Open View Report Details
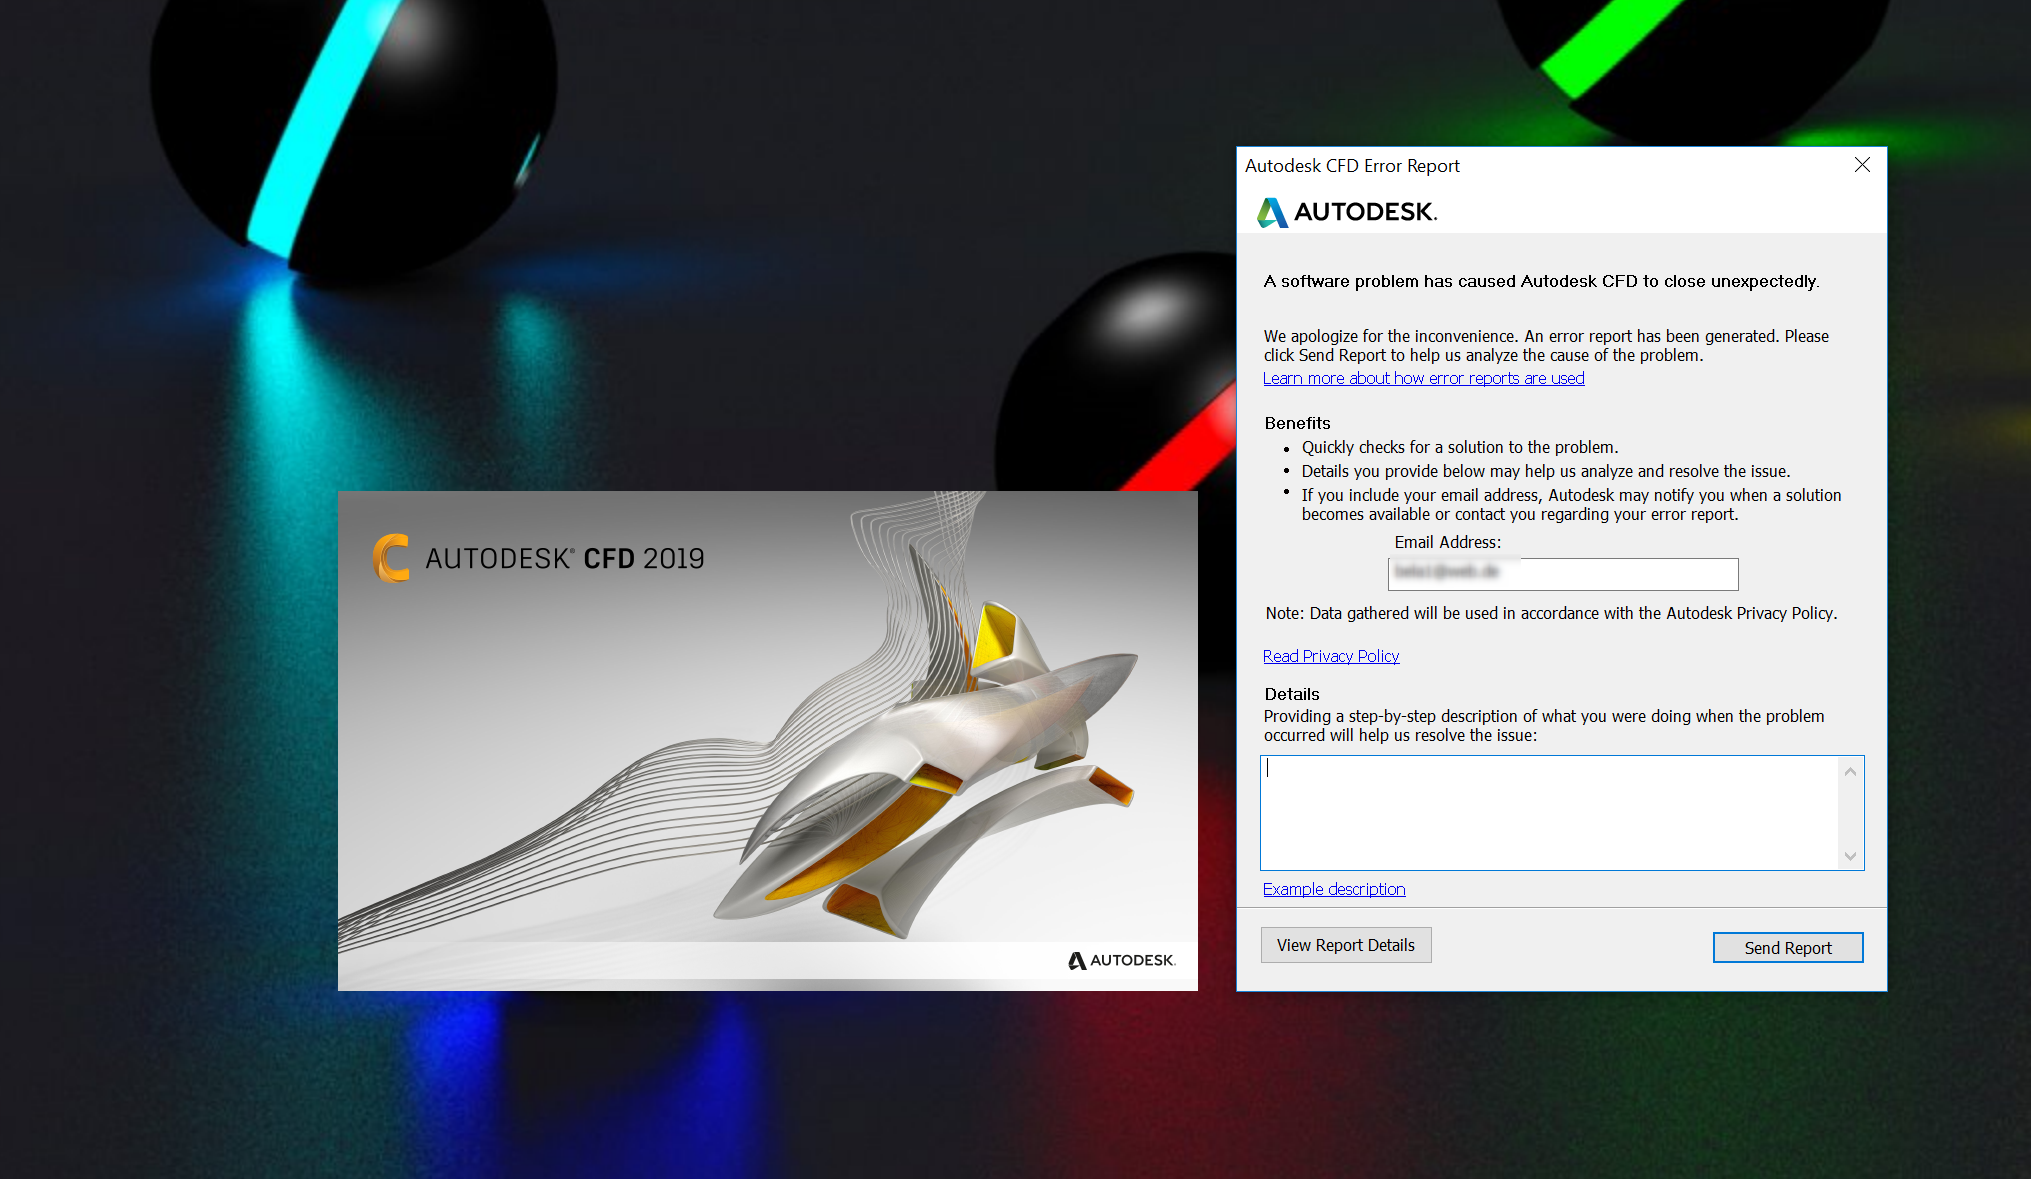 (1346, 944)
